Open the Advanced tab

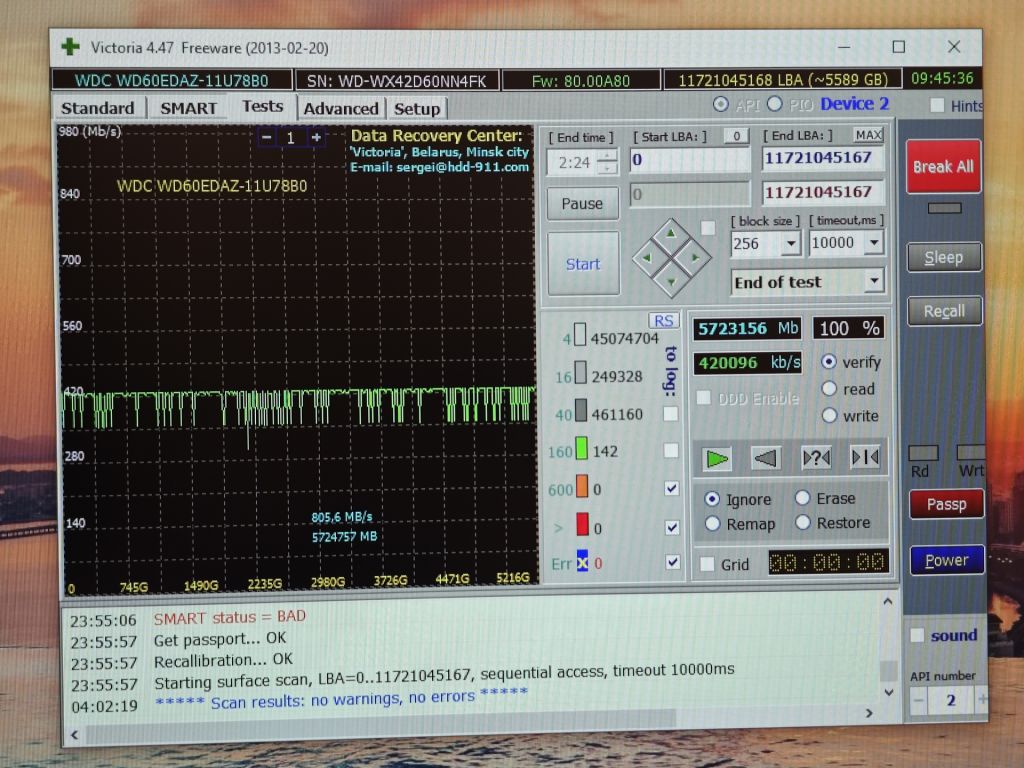[341, 108]
